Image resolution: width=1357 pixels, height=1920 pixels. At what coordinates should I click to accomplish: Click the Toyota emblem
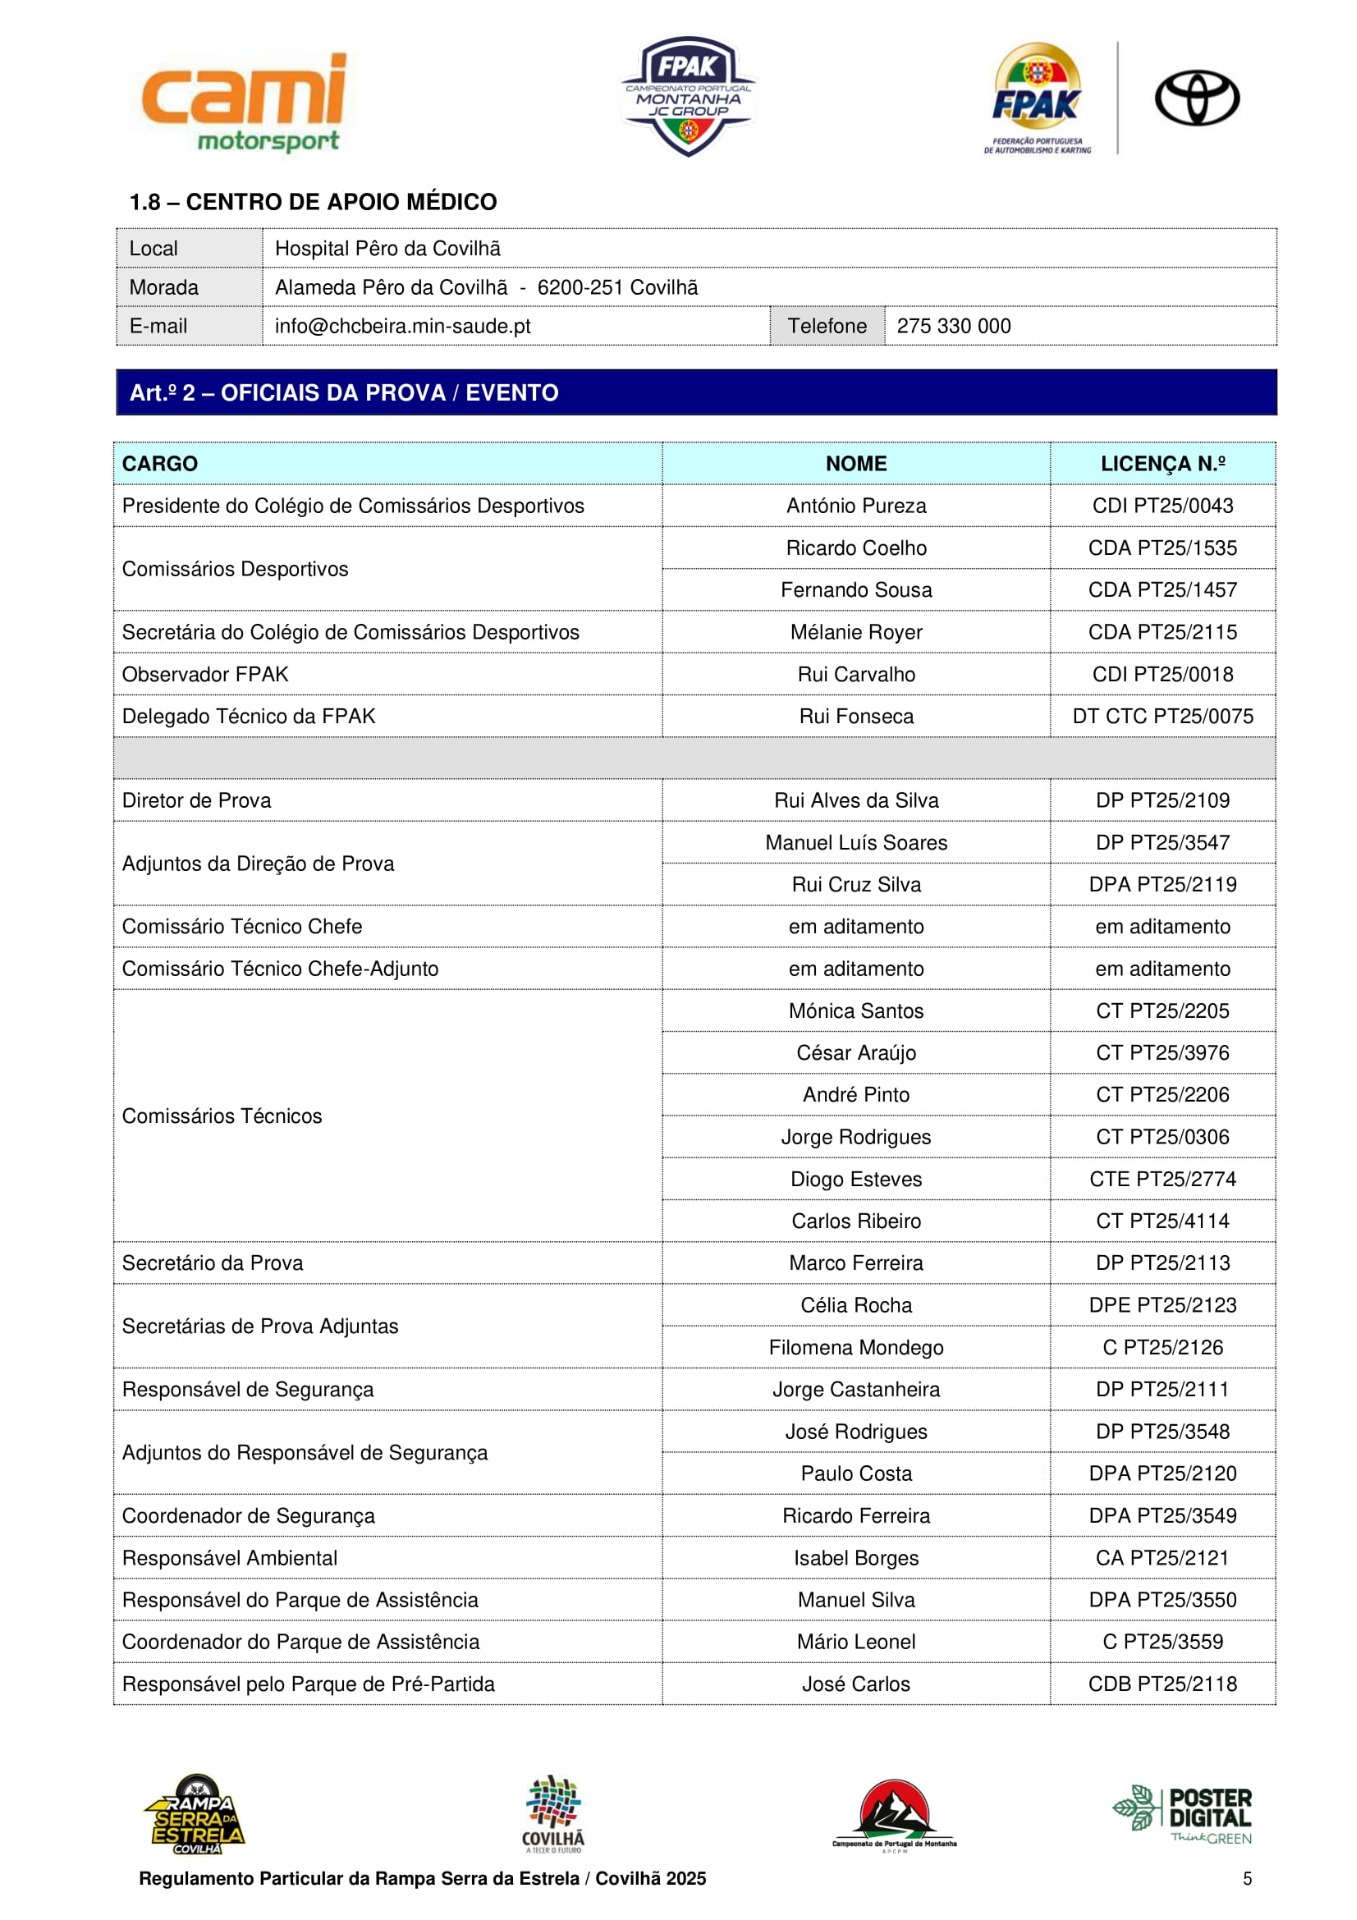1196,99
